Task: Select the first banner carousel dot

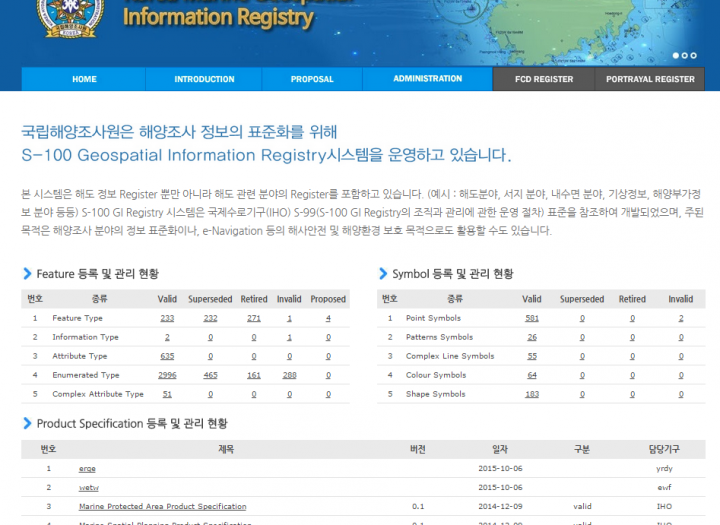Action: (676, 56)
